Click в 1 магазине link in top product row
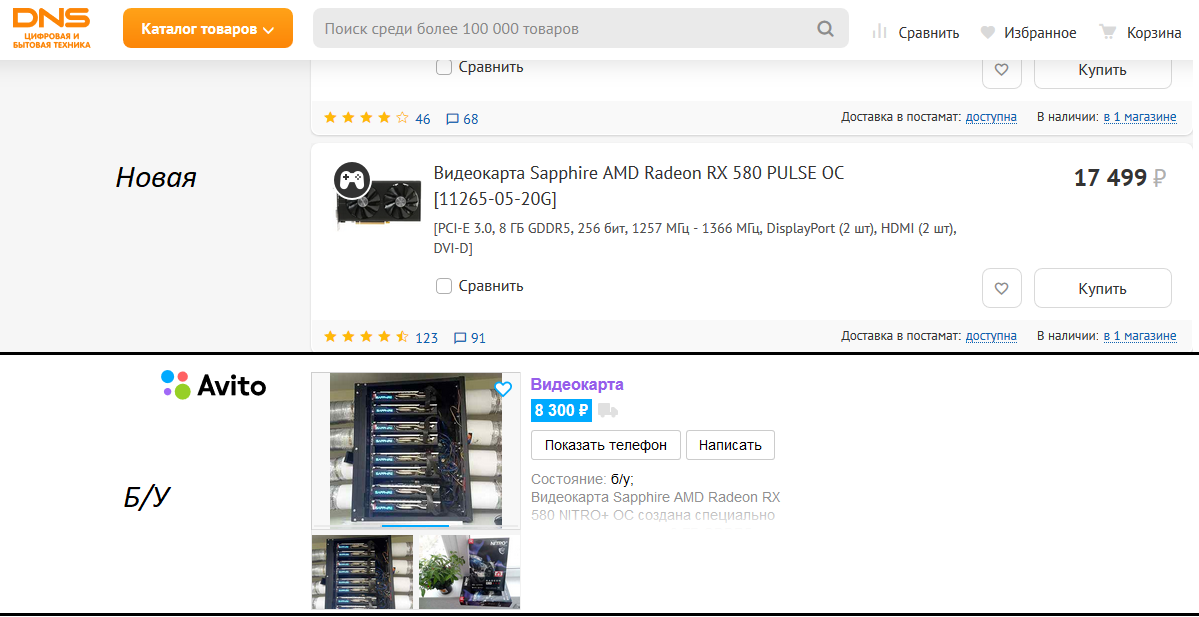 1139,117
